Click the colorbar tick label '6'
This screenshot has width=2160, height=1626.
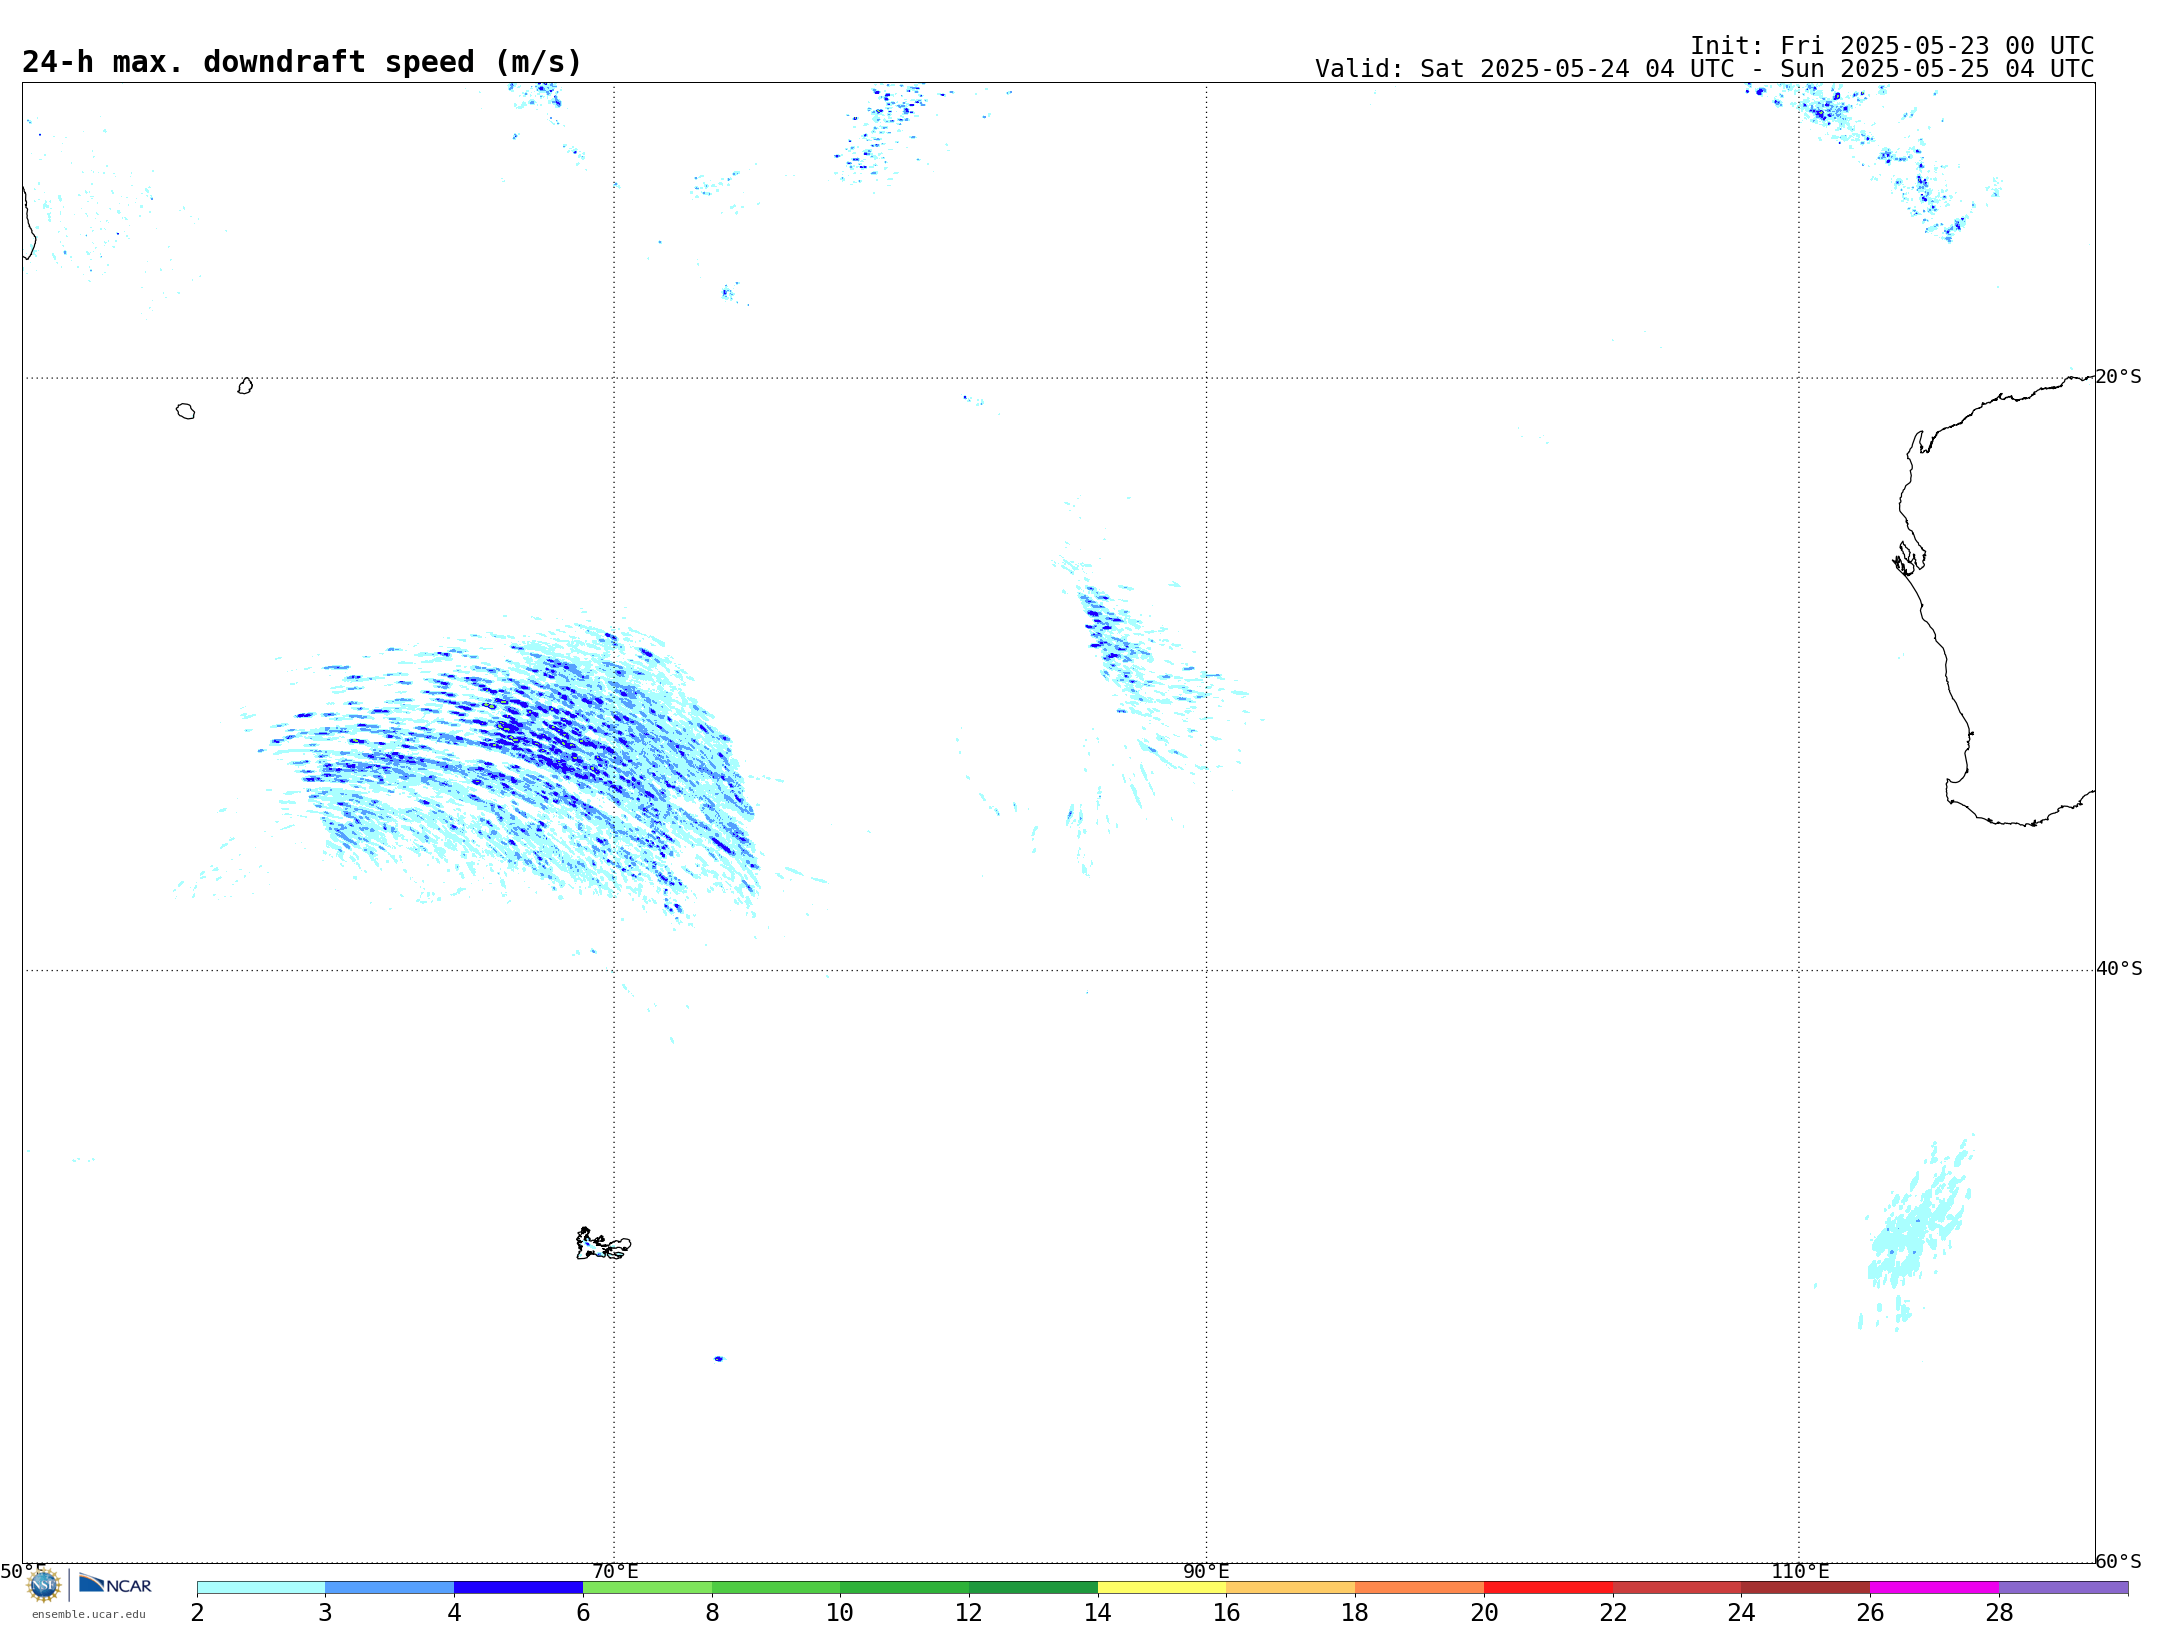click(x=583, y=1613)
